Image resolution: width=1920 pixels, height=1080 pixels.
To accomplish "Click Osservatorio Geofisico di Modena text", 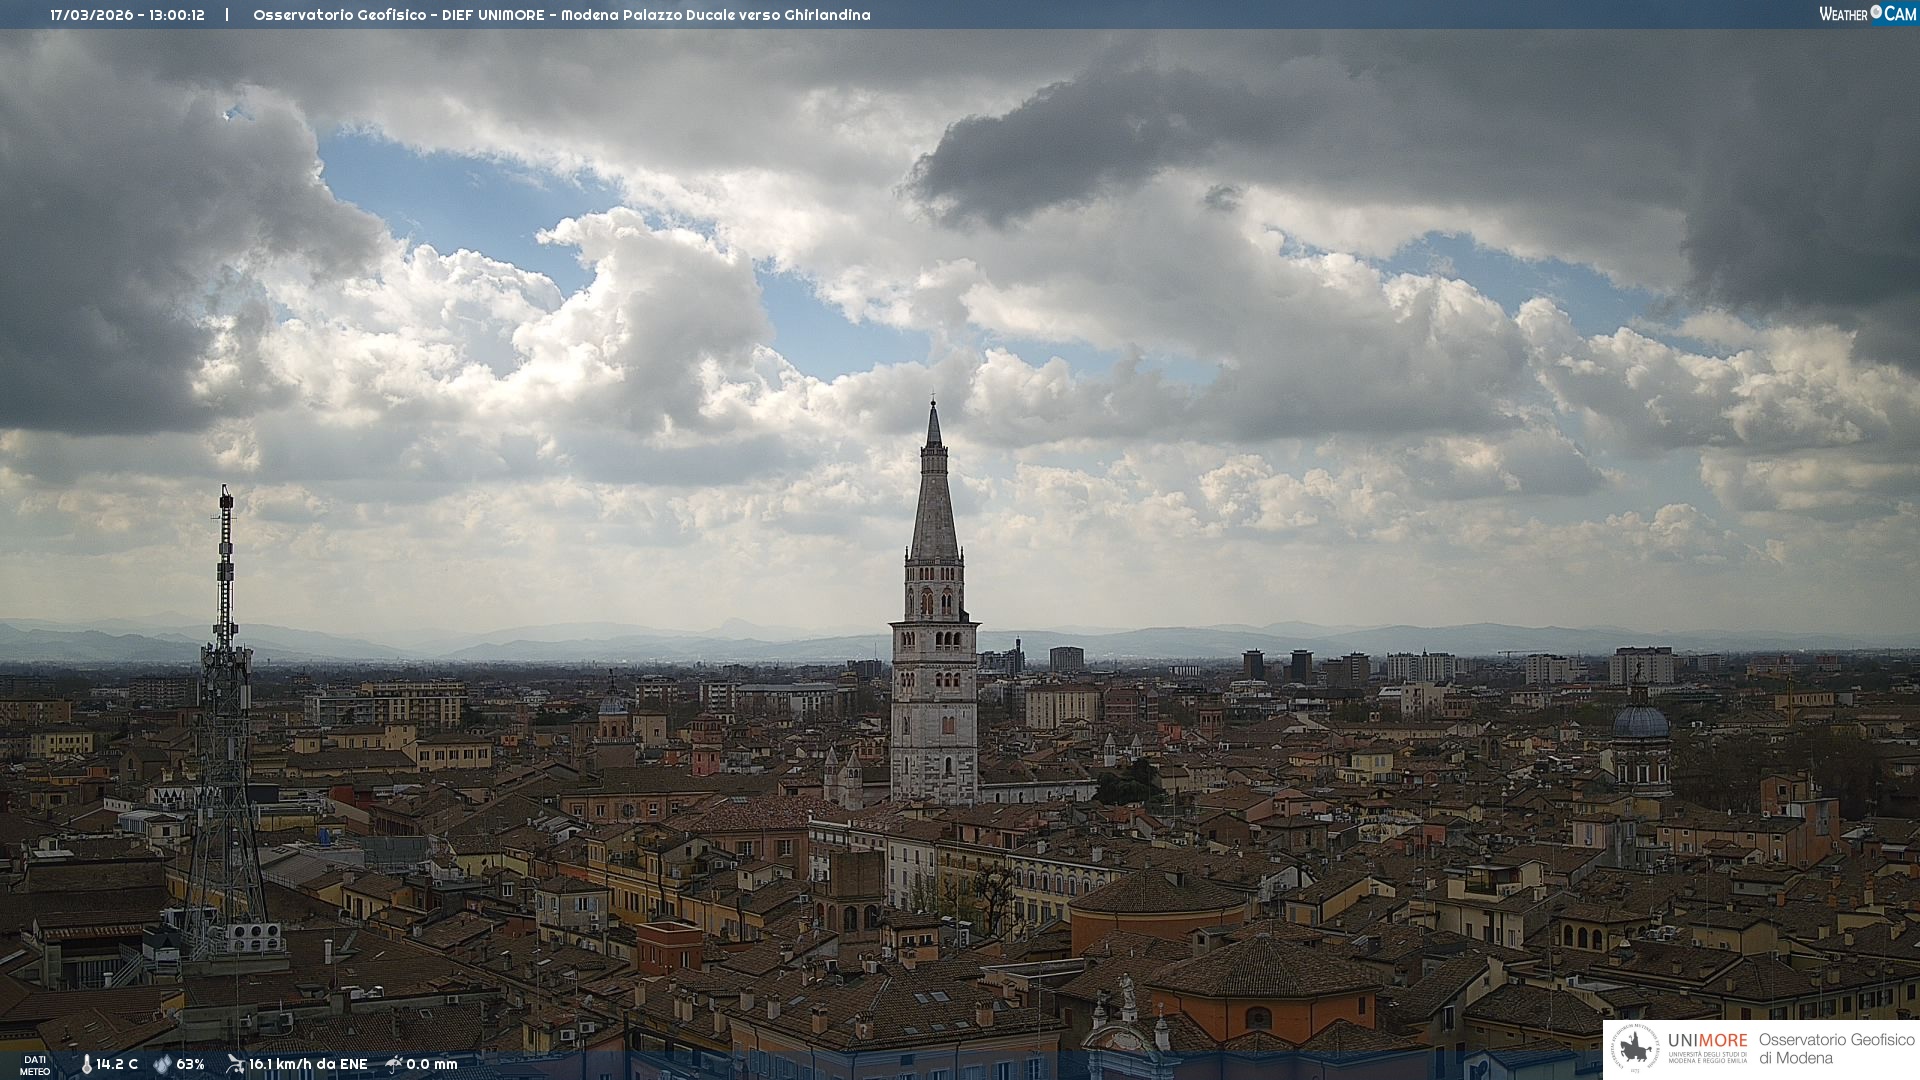I will (x=1836, y=1049).
